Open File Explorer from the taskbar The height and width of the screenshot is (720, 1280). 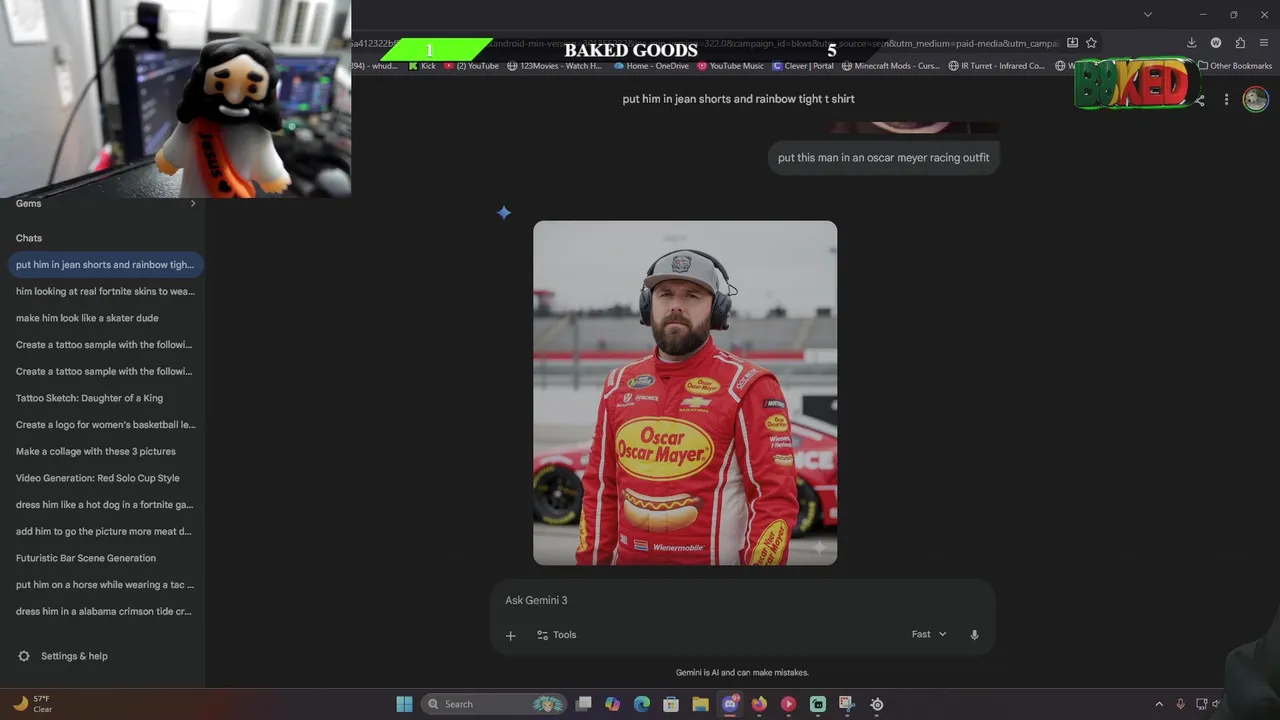point(700,704)
